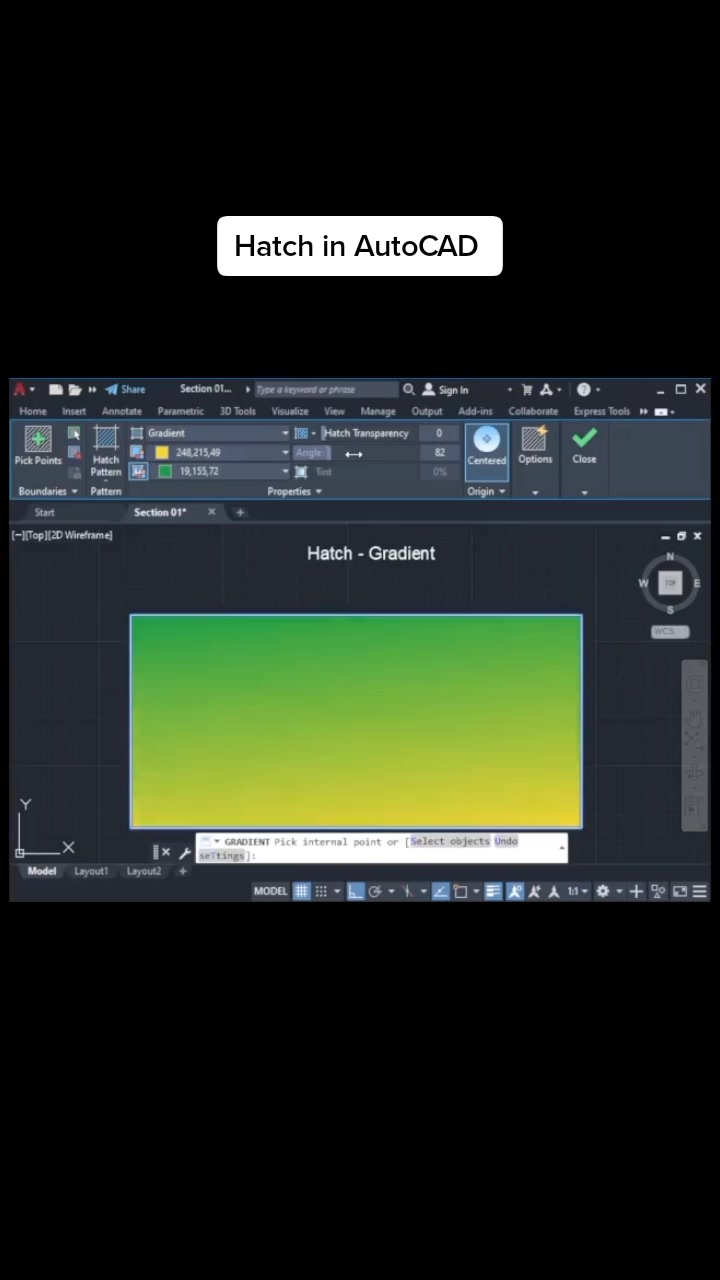Image resolution: width=720 pixels, height=1280 pixels.
Task: Click the gradient color 2 toggle icon
Action: click(x=137, y=471)
